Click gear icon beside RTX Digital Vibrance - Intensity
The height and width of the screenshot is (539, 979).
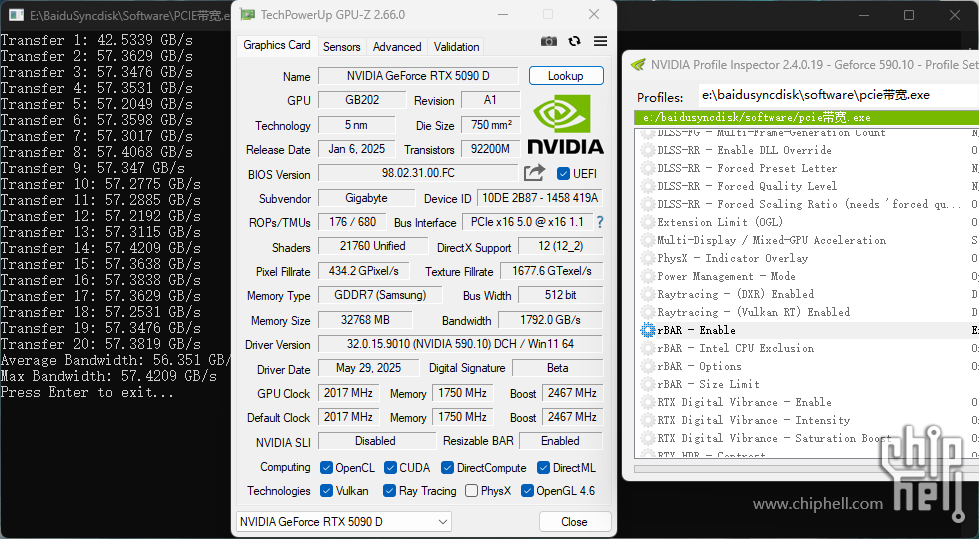click(647, 420)
